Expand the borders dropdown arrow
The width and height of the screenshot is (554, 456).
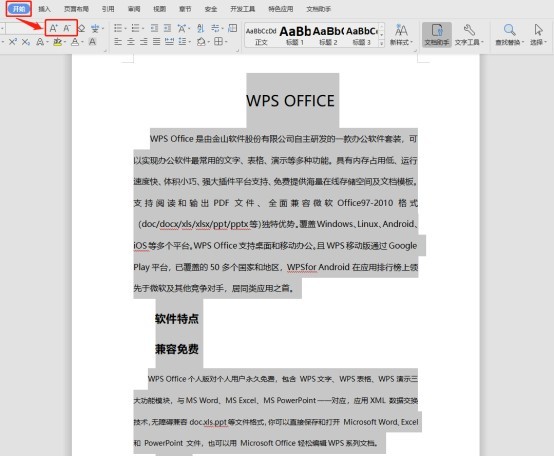click(226, 42)
